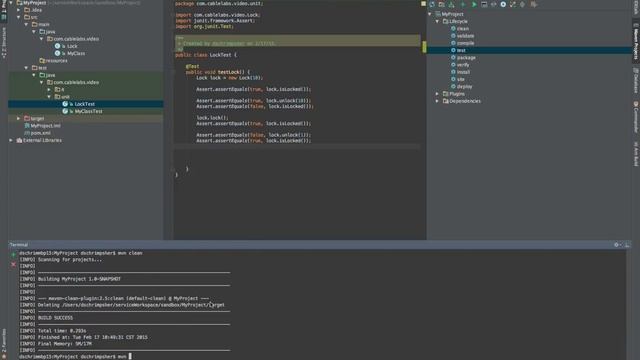The image size is (640, 360).
Task: Select the validate lifecycle goal
Action: [x=465, y=36]
